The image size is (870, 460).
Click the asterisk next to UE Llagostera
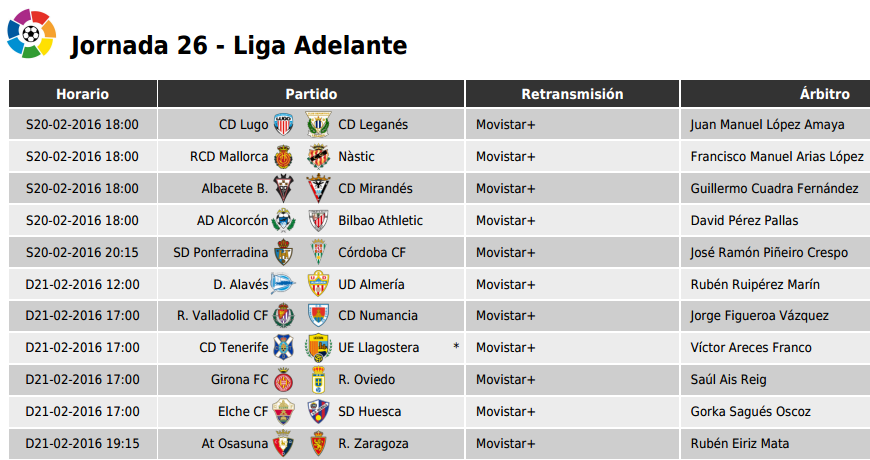(456, 346)
